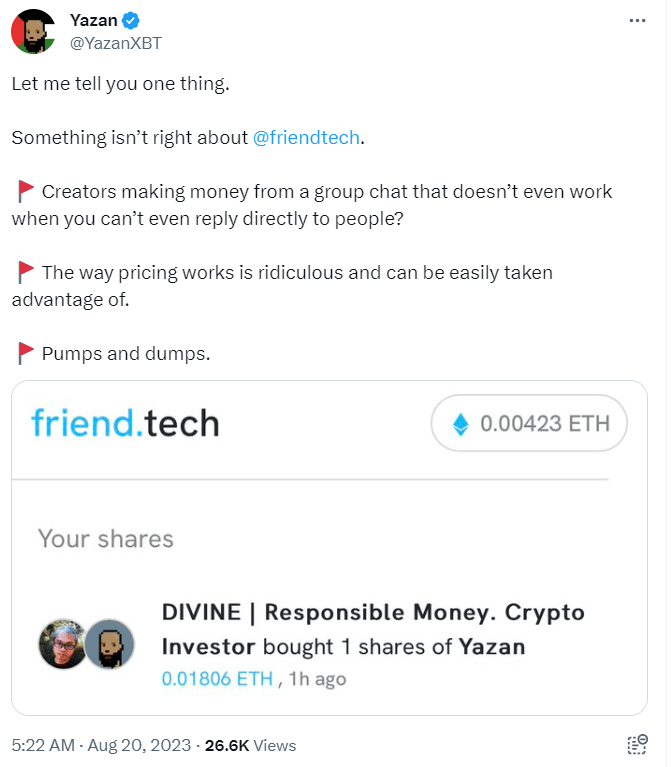
Task: Click DIVINE's round avatar in shares row
Action: click(60, 644)
